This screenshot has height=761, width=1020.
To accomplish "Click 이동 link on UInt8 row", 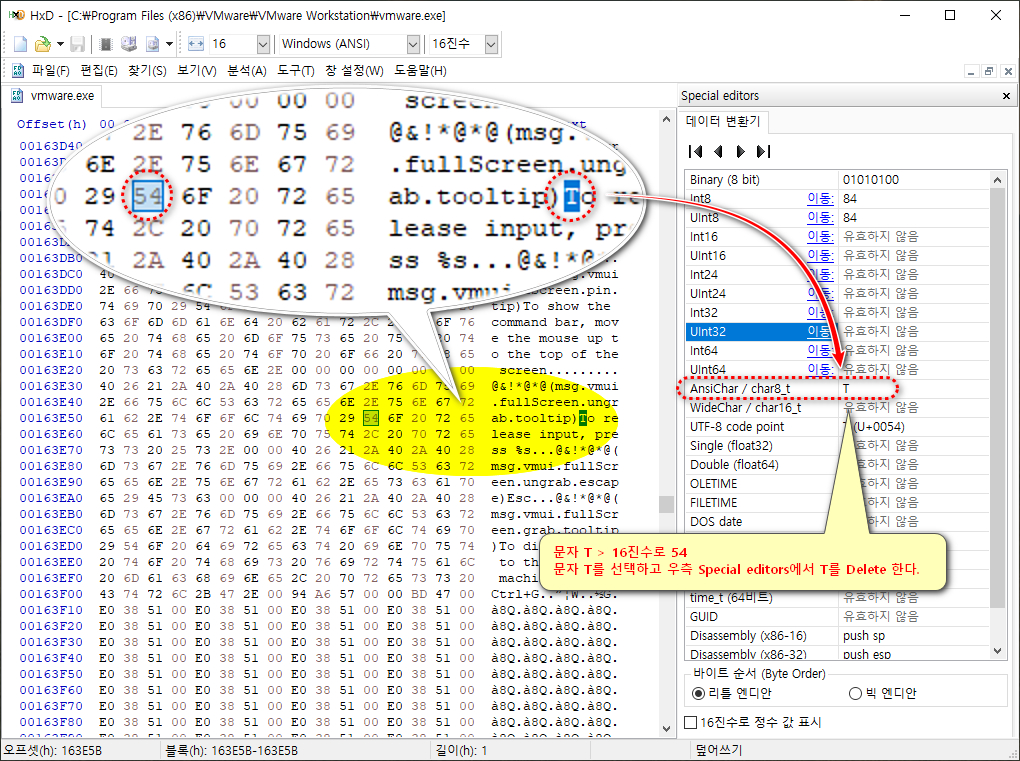I will (x=820, y=217).
